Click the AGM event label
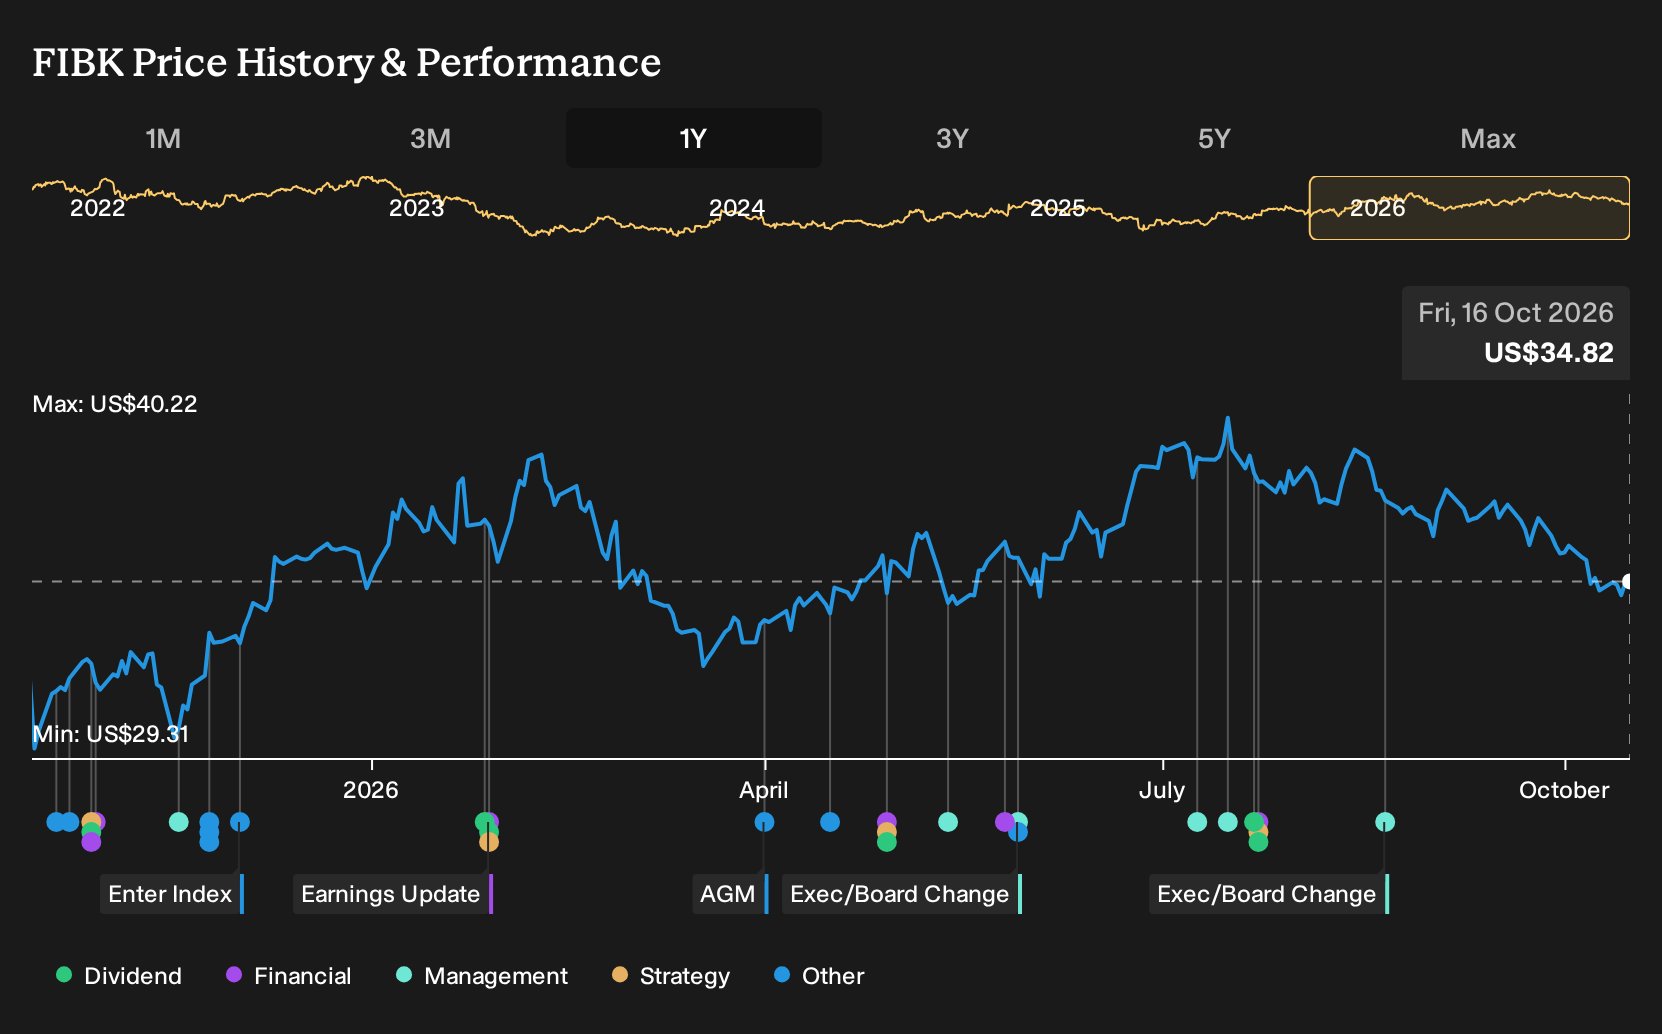Screen dimensions: 1662x1034 pyautogui.click(x=729, y=894)
